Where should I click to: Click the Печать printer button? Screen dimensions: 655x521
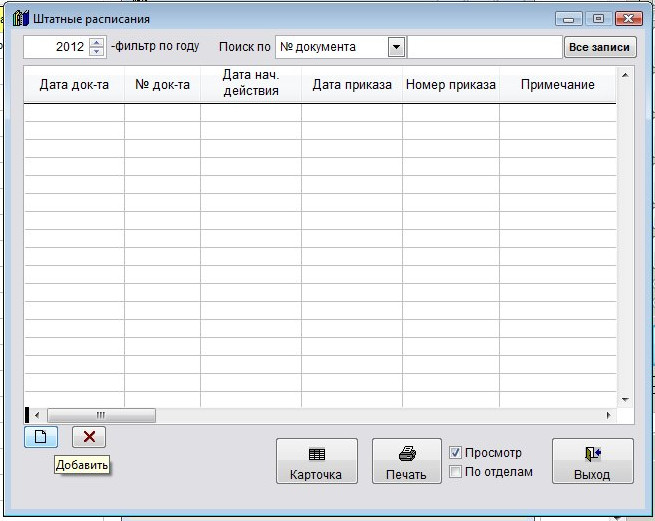406,461
